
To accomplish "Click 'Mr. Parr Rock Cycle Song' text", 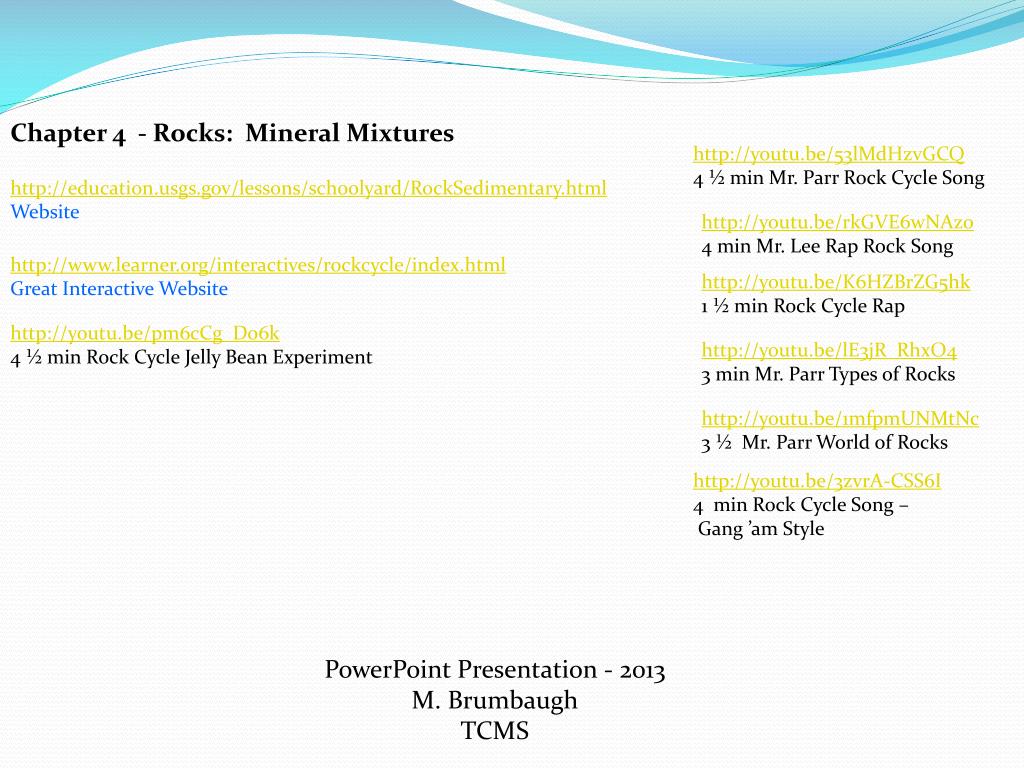I will point(877,178).
